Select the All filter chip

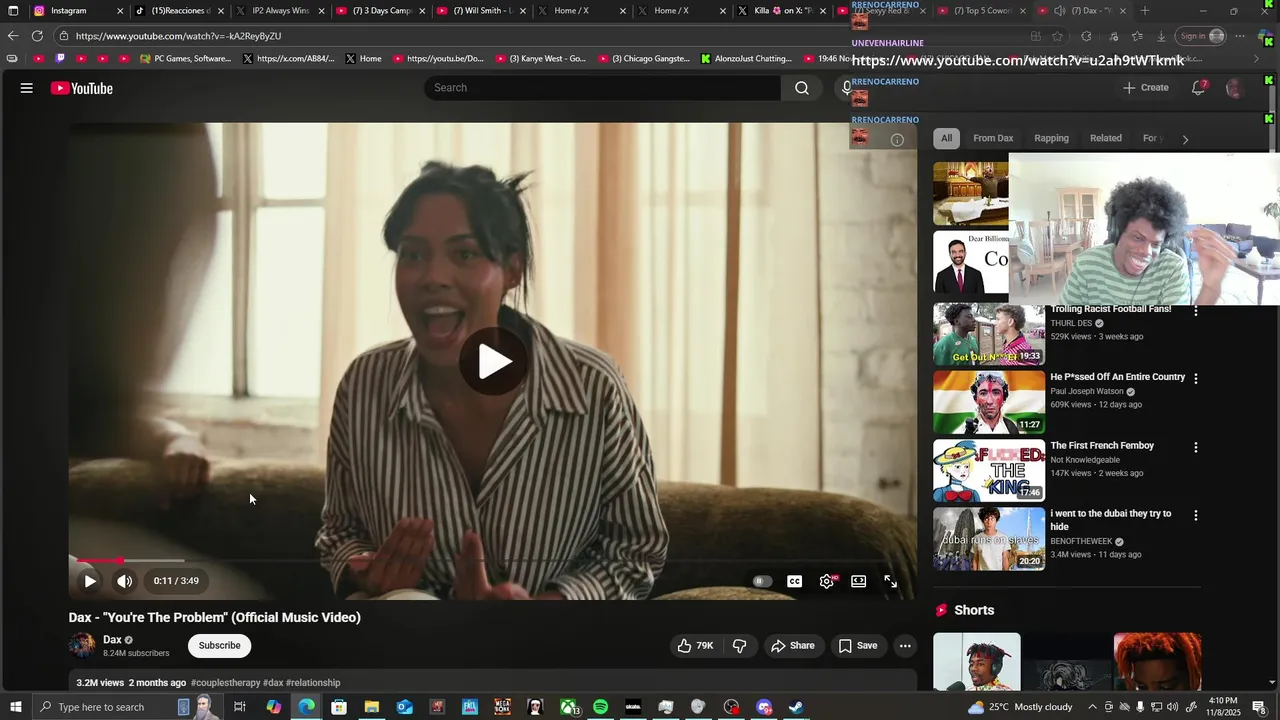point(946,138)
